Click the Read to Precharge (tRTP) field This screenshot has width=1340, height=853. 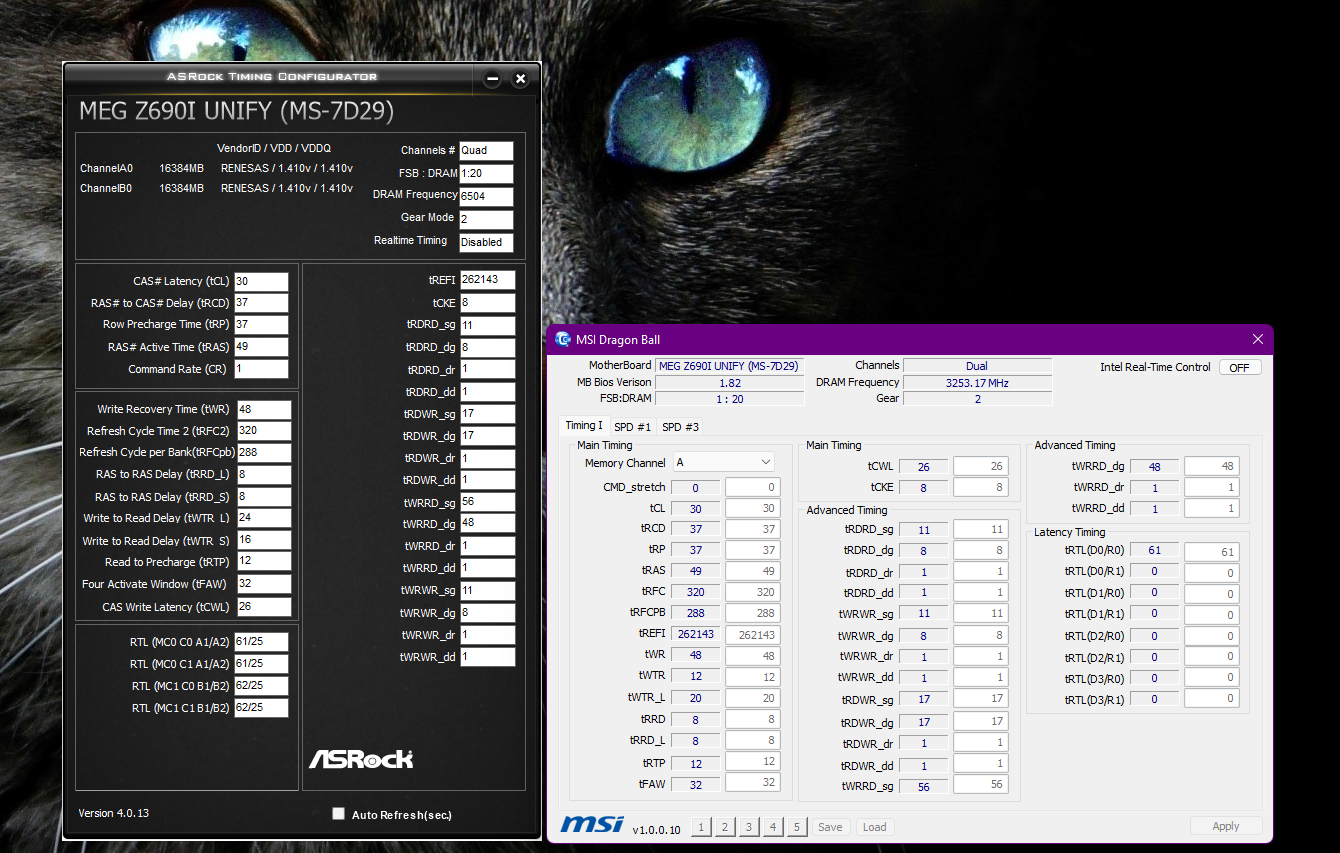coord(264,562)
